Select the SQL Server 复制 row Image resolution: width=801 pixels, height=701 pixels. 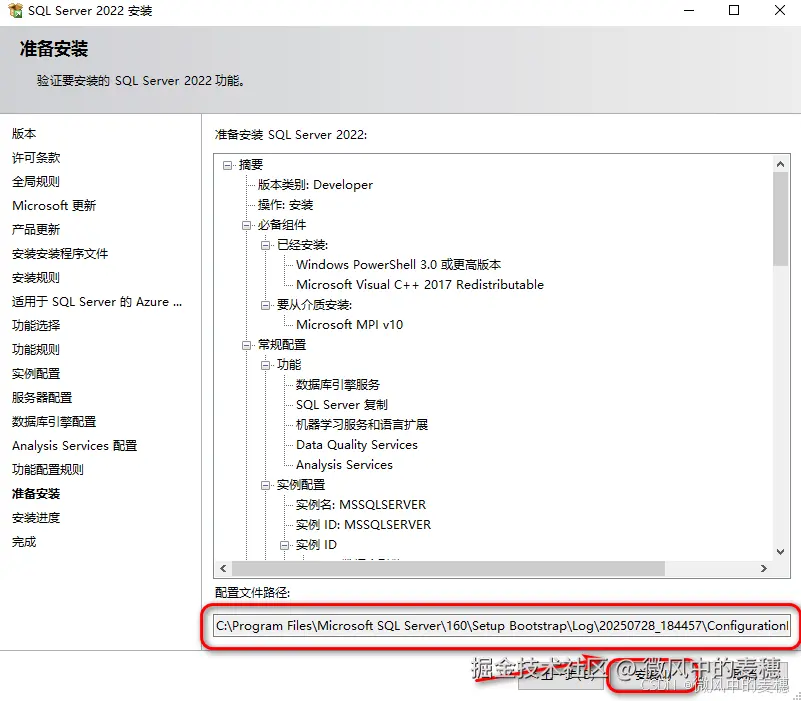(x=342, y=405)
